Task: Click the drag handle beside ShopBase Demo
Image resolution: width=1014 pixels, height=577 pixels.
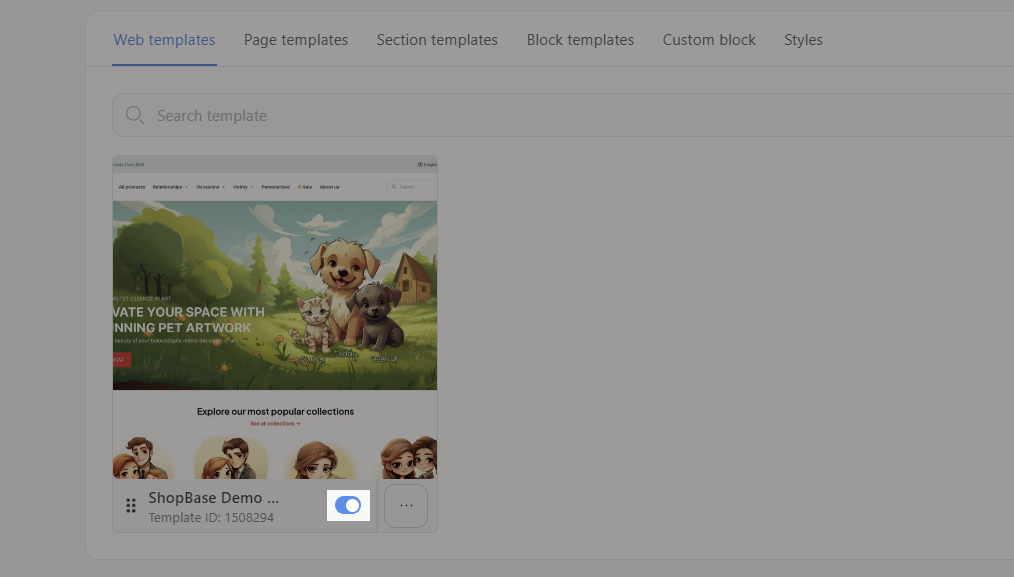Action: point(131,506)
